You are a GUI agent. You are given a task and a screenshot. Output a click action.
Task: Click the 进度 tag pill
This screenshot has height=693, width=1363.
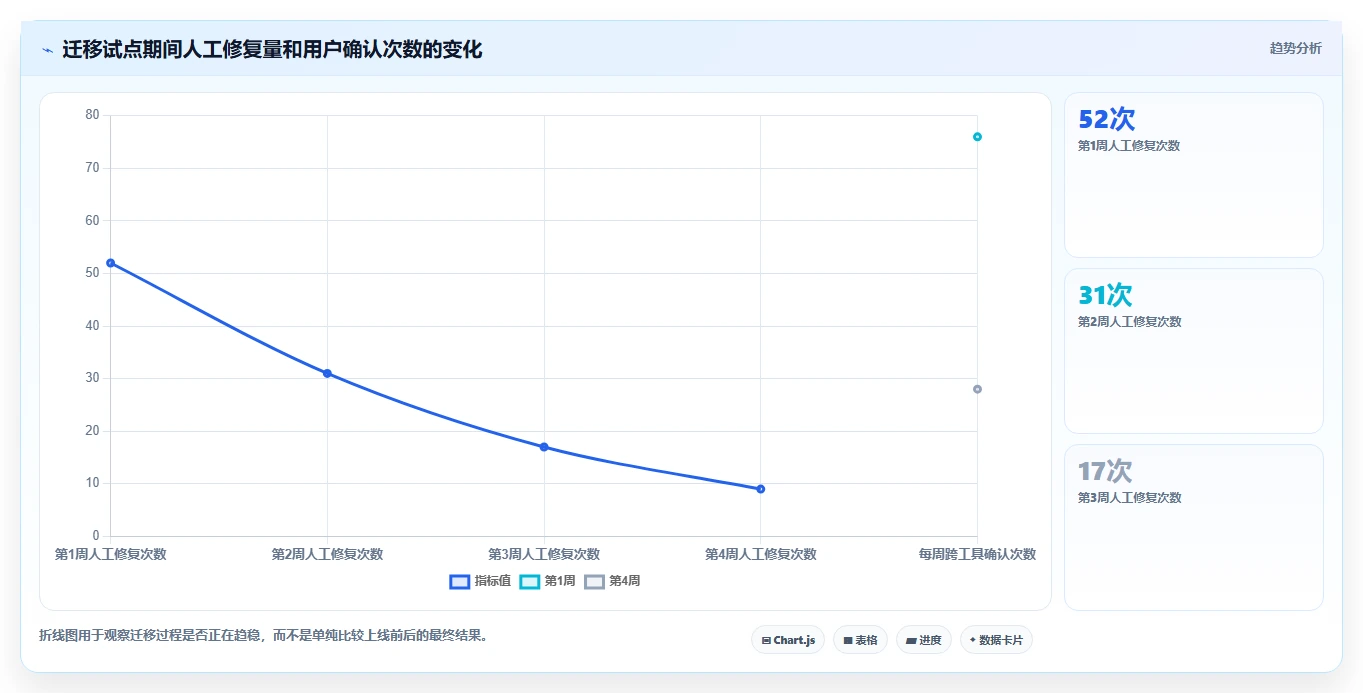(924, 640)
